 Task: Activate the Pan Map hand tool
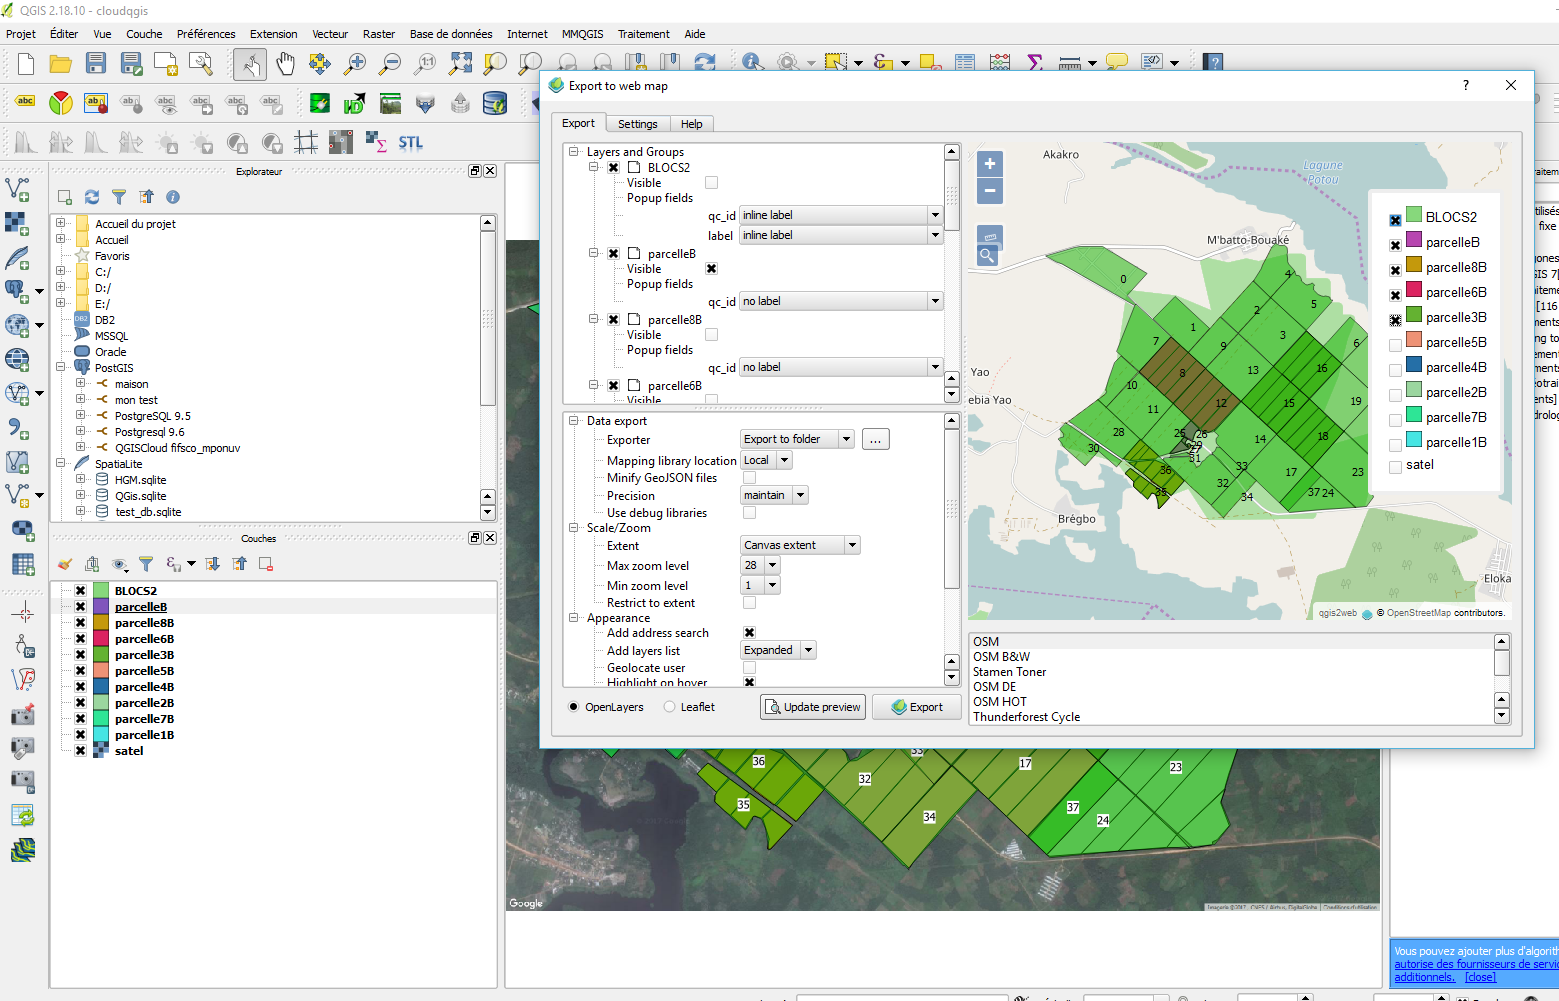point(285,62)
